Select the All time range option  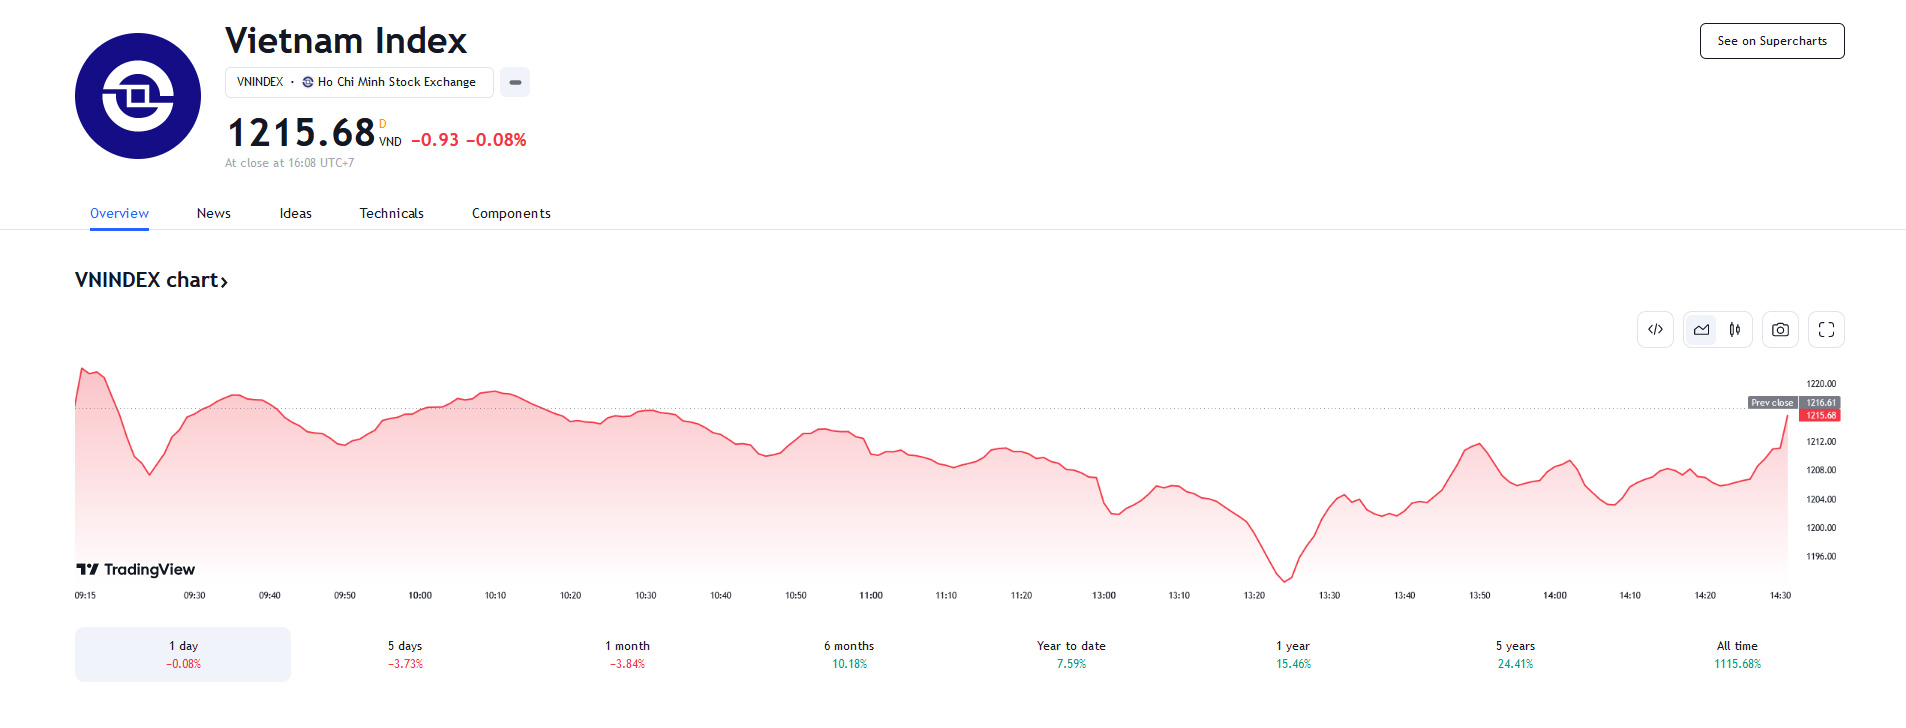1737,654
